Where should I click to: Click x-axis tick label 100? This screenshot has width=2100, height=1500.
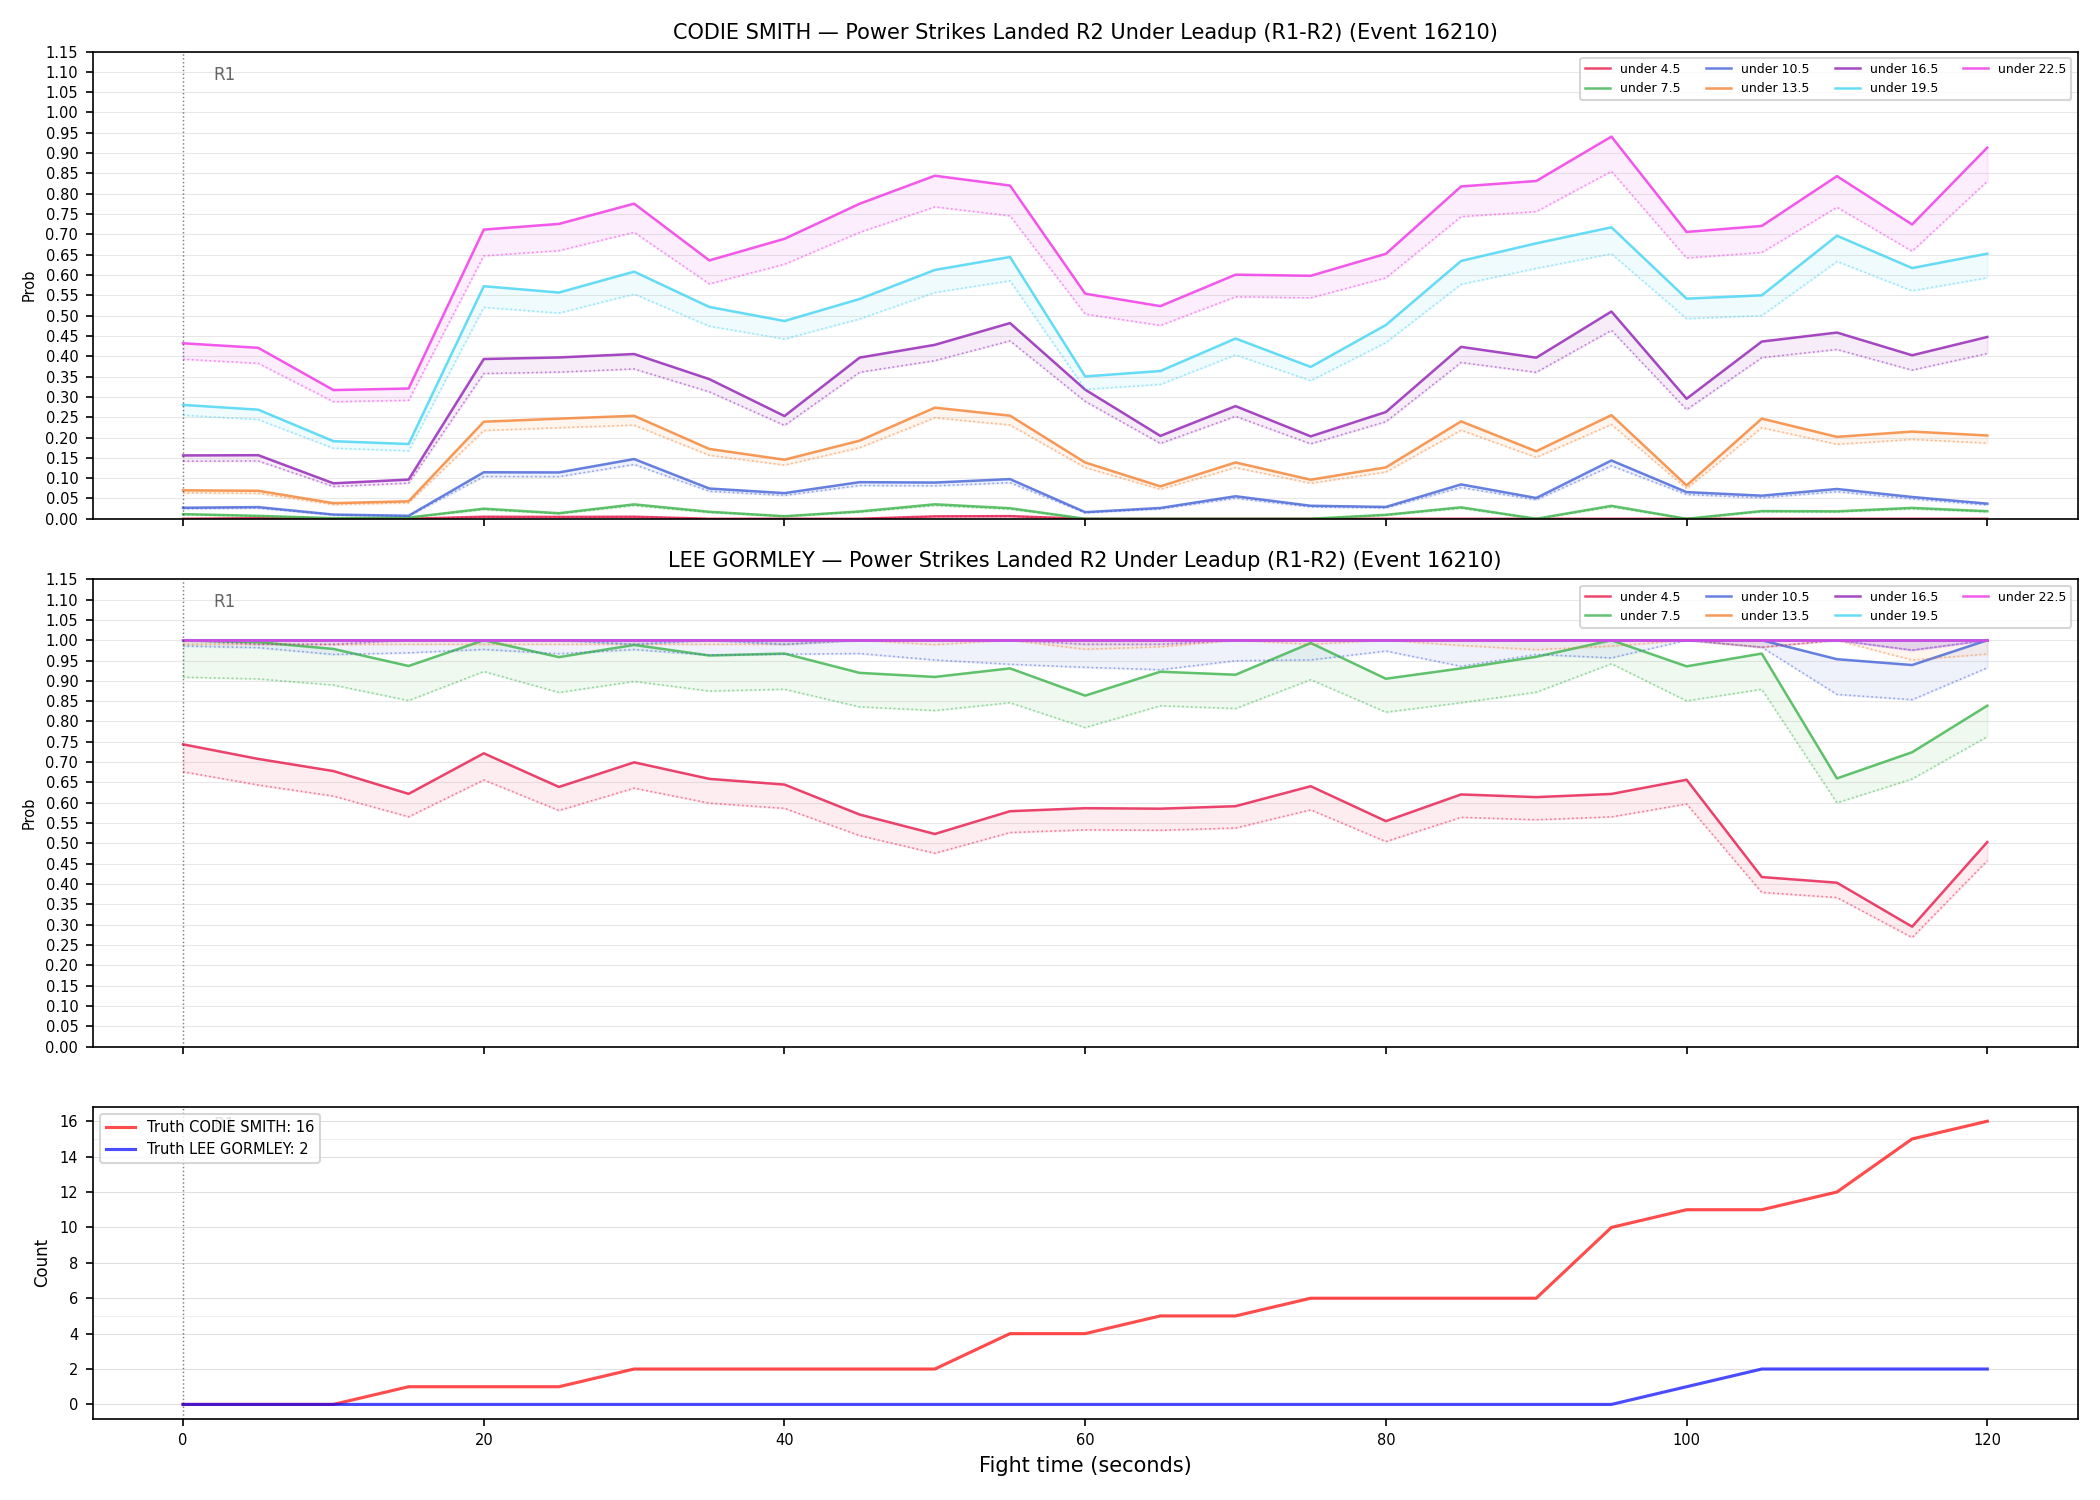pyautogui.click(x=1687, y=1440)
